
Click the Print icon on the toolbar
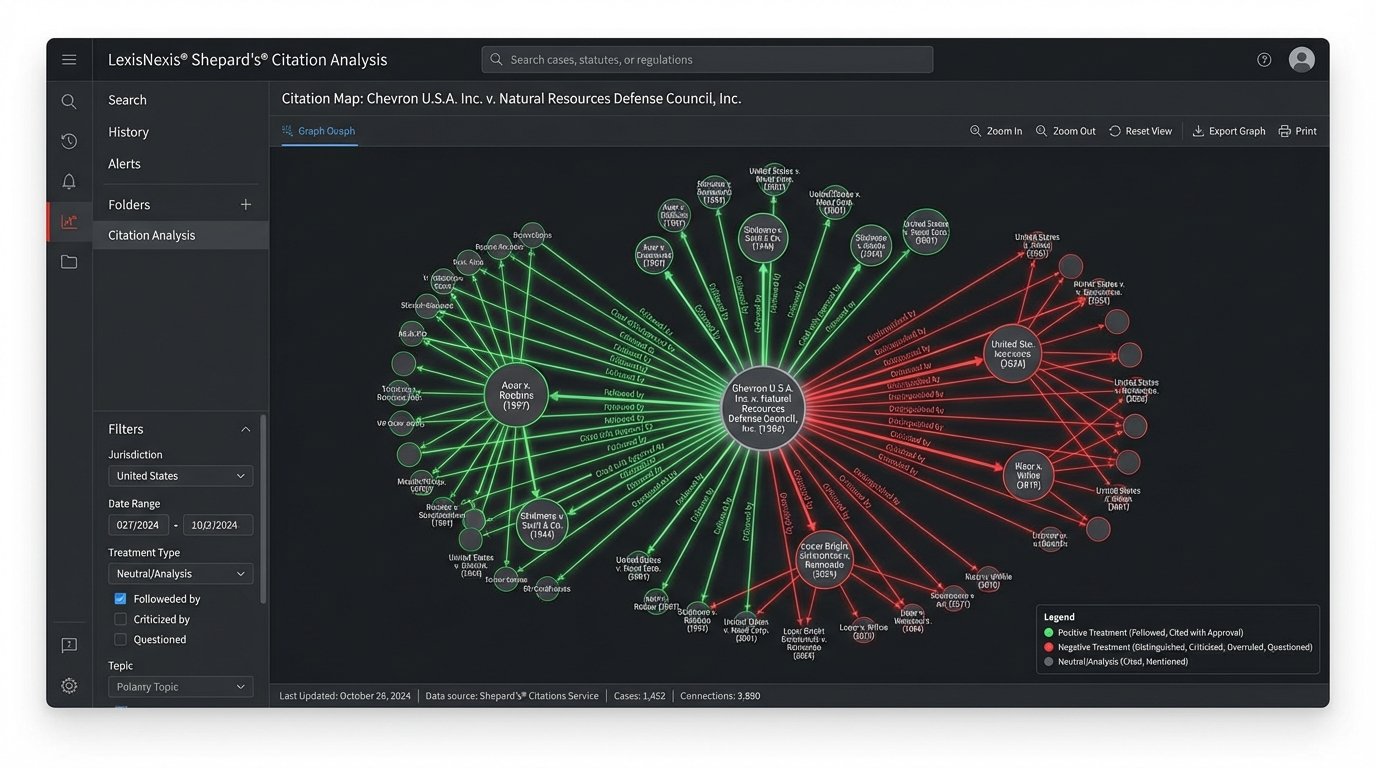click(x=1286, y=130)
